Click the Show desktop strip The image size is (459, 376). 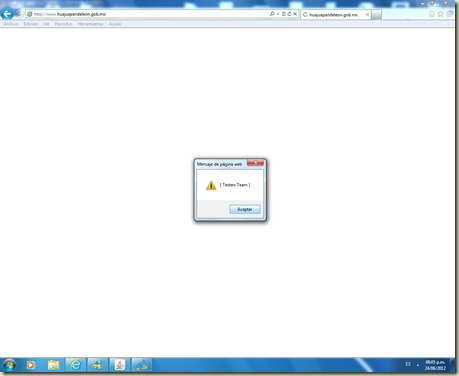[452, 365]
